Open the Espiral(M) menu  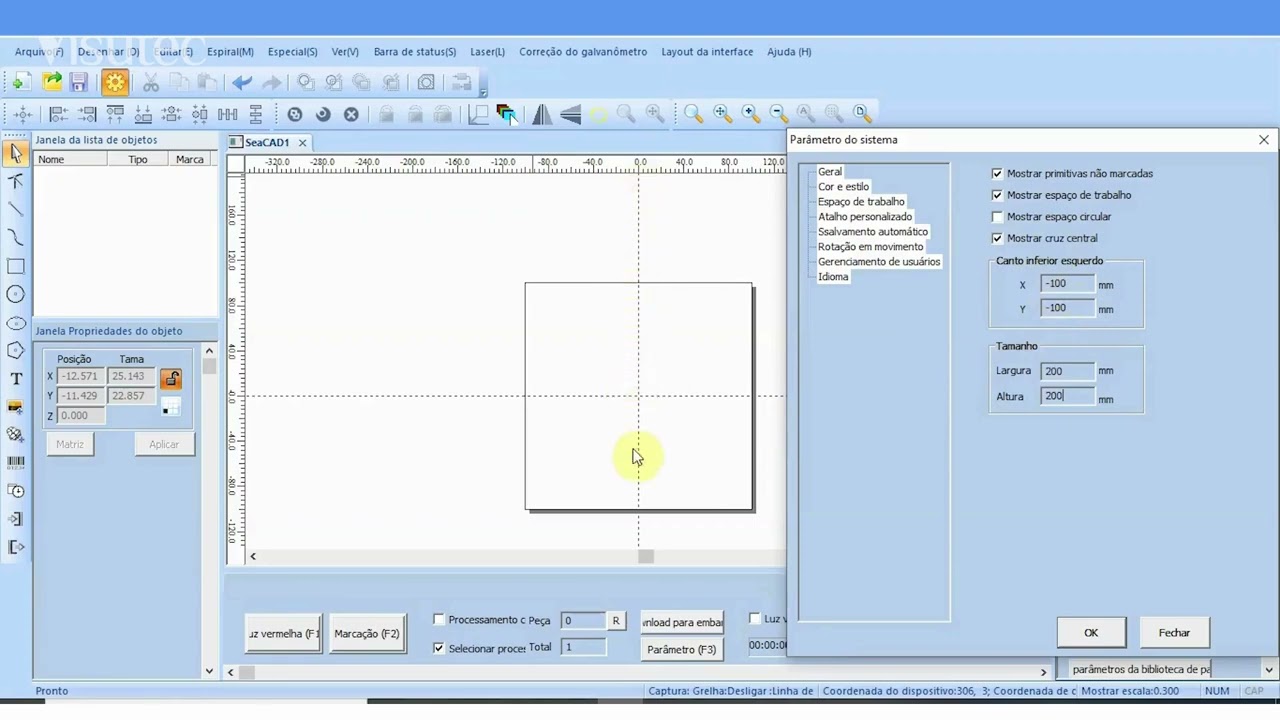(230, 52)
